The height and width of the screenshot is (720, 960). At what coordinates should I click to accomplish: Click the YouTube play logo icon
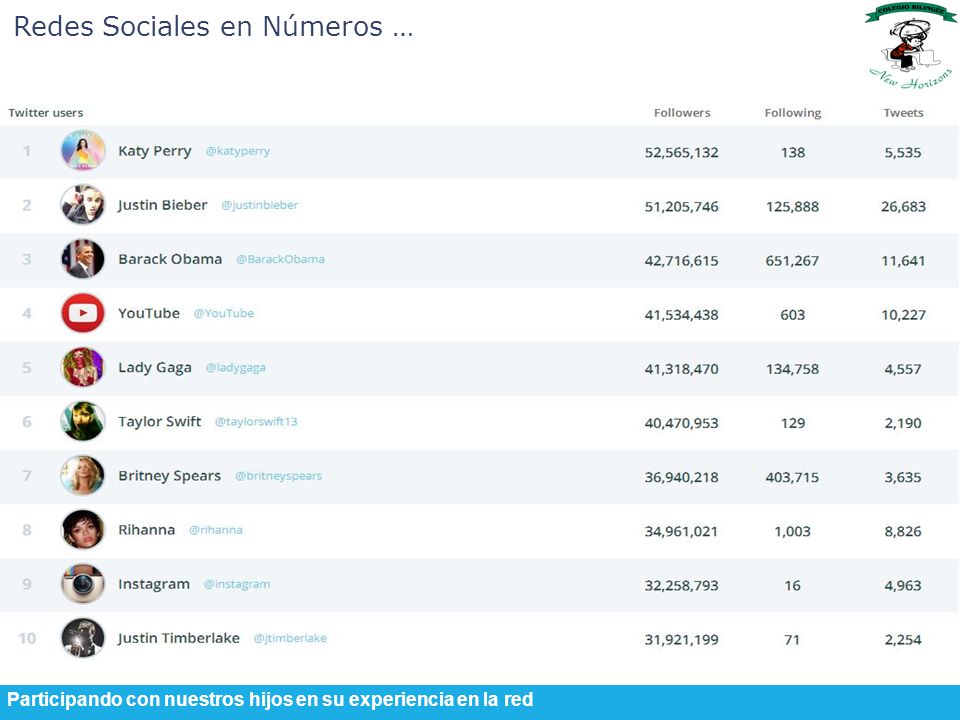[x=83, y=313]
